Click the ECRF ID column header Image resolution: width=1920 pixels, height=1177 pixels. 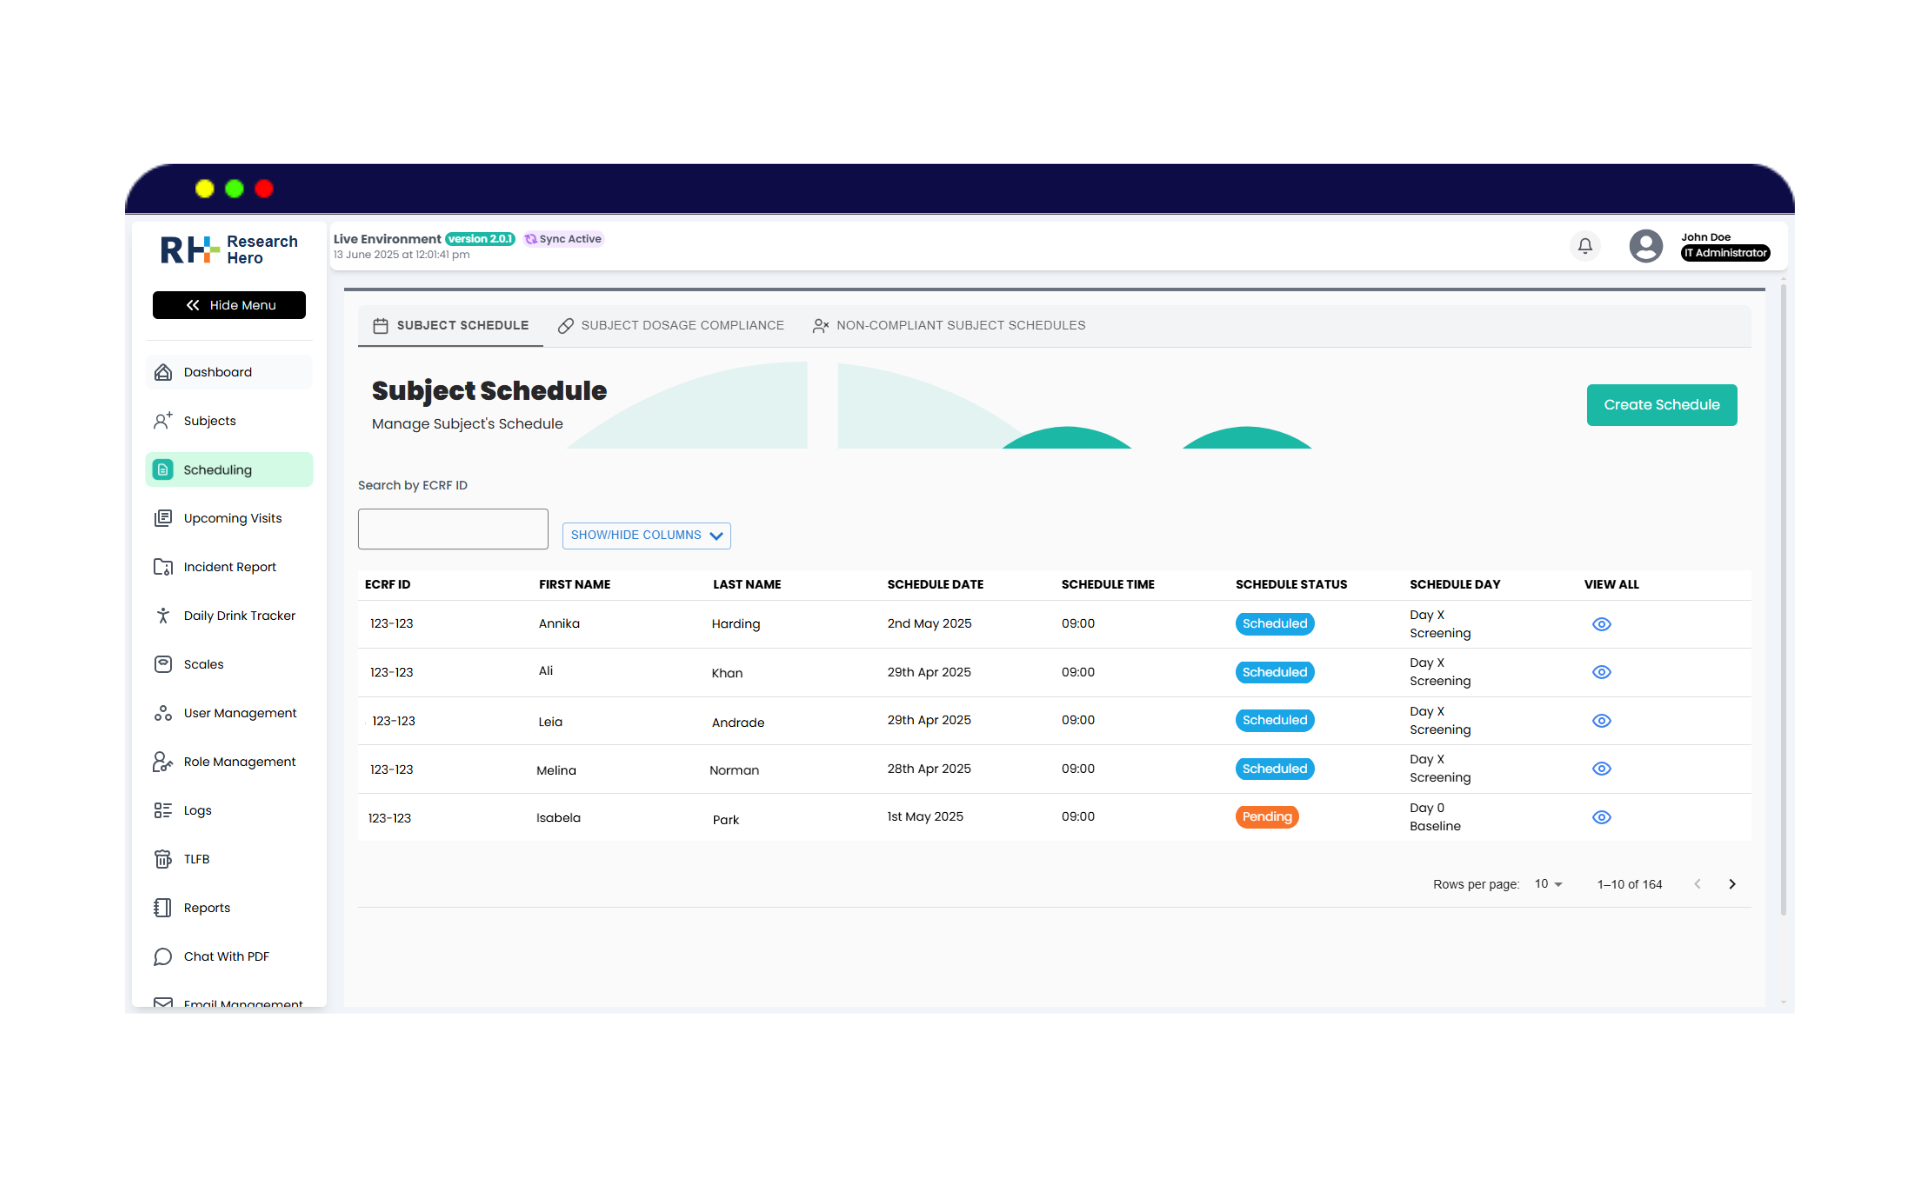point(388,585)
